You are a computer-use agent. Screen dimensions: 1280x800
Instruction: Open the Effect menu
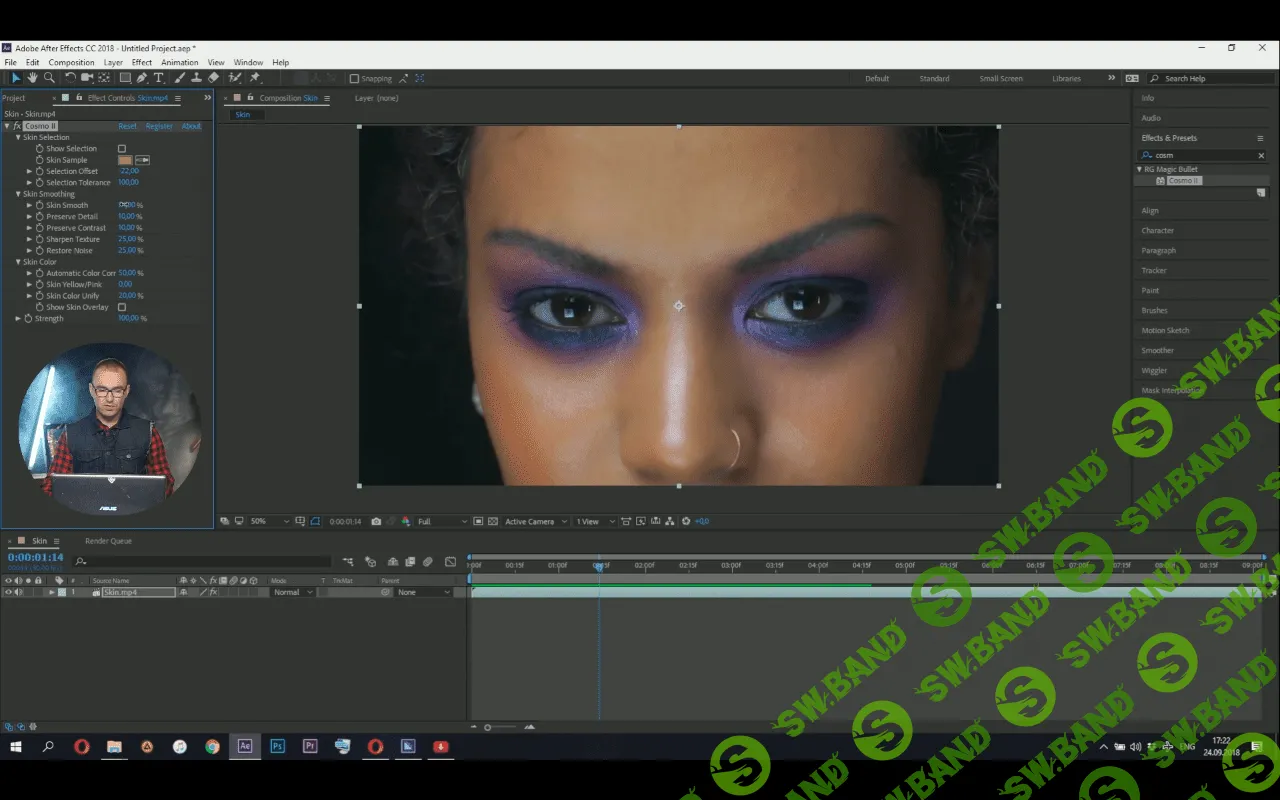141,62
